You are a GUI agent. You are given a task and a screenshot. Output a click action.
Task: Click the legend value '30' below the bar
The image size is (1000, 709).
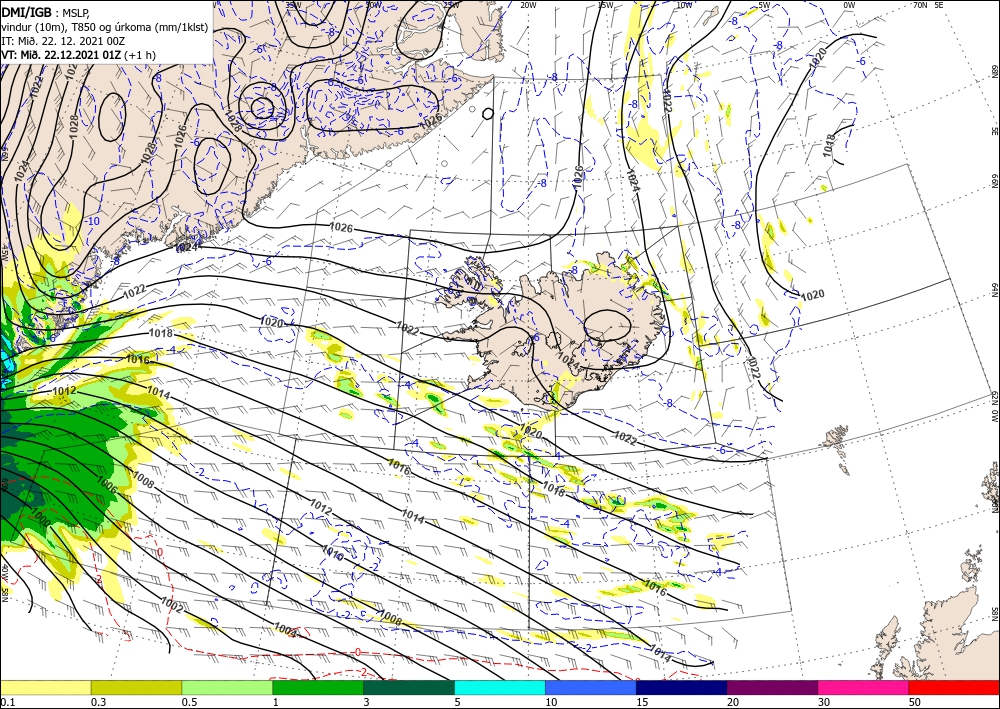824,702
